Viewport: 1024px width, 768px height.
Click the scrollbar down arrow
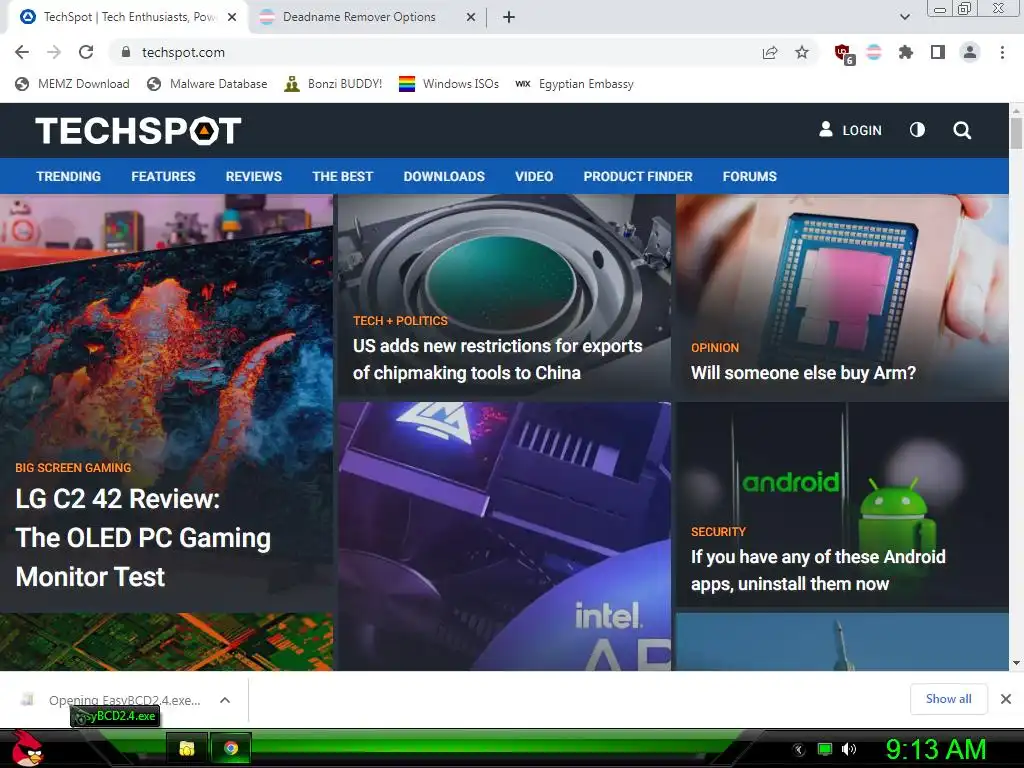1016,664
